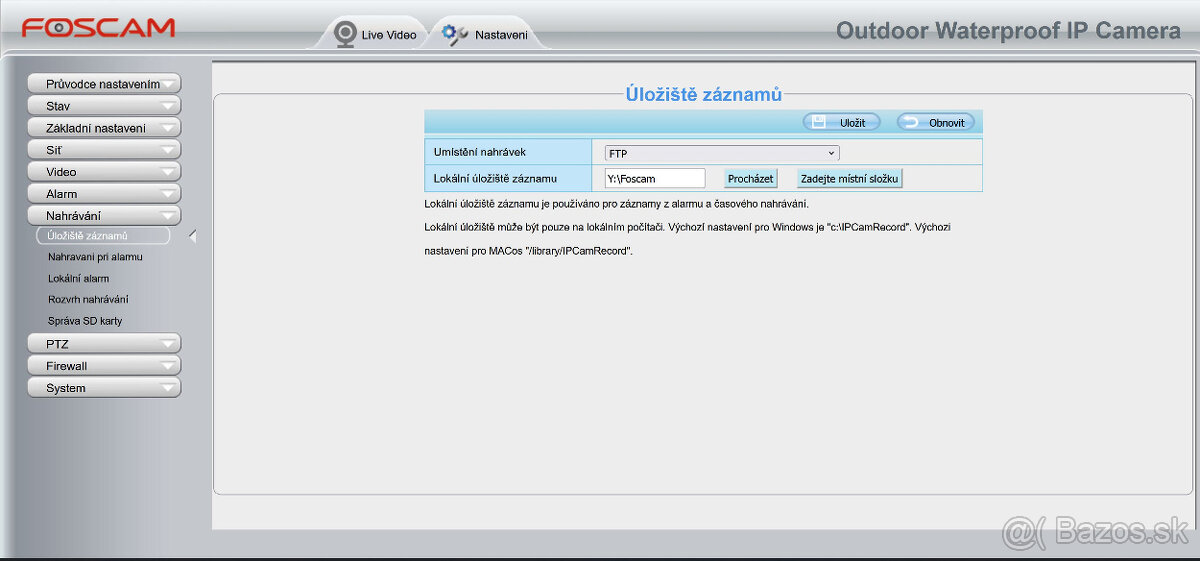Select Nahrávání při alarmu submenu item

(x=95, y=257)
